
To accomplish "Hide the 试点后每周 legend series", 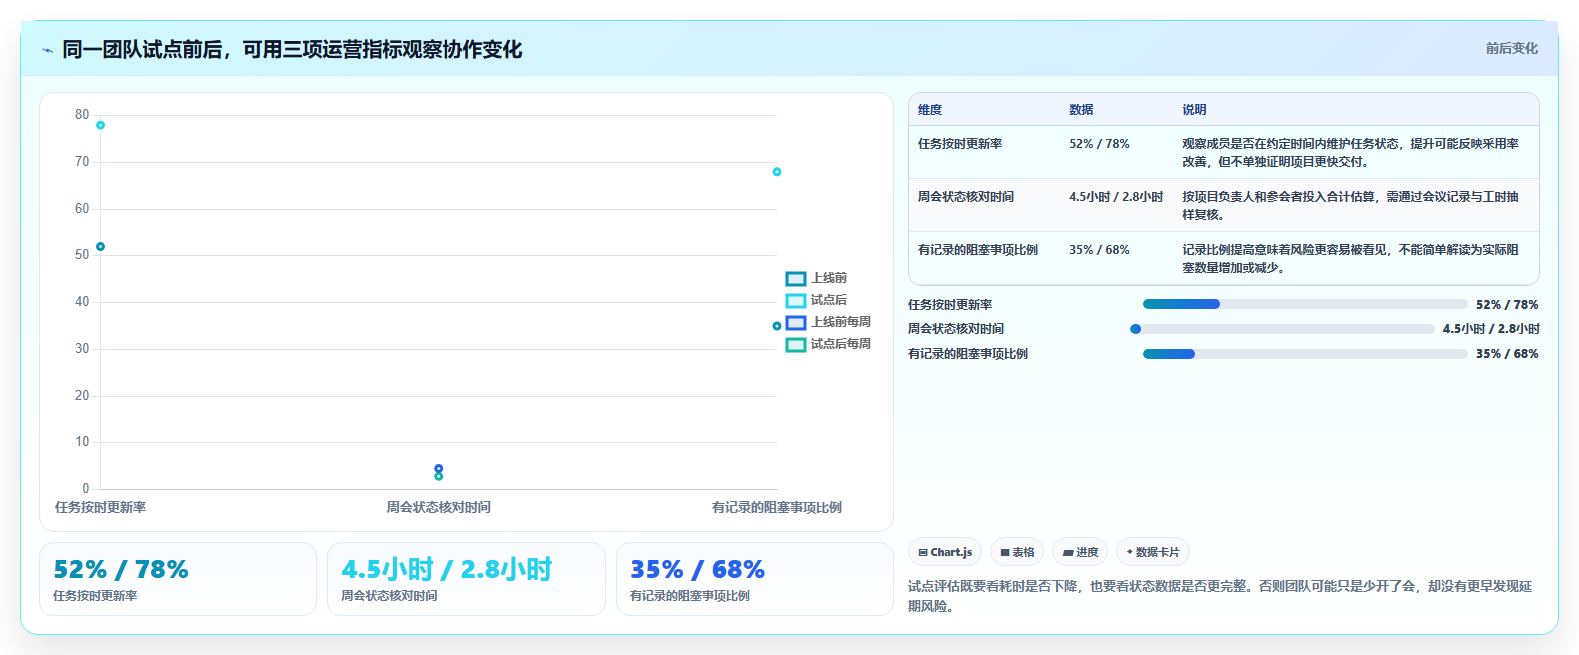I will click(828, 344).
